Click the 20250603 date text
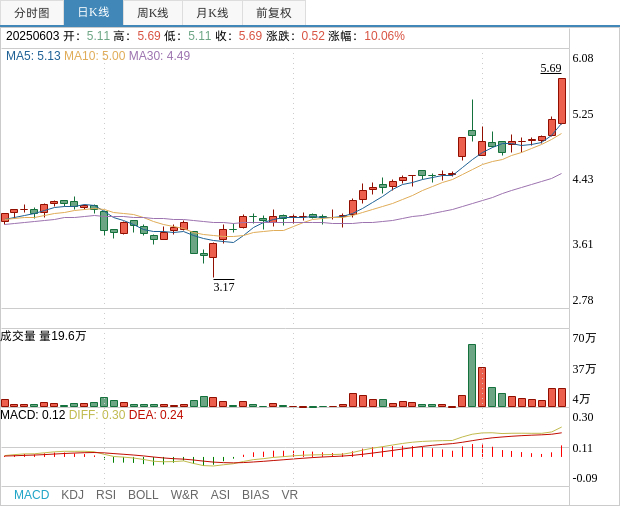 32,36
